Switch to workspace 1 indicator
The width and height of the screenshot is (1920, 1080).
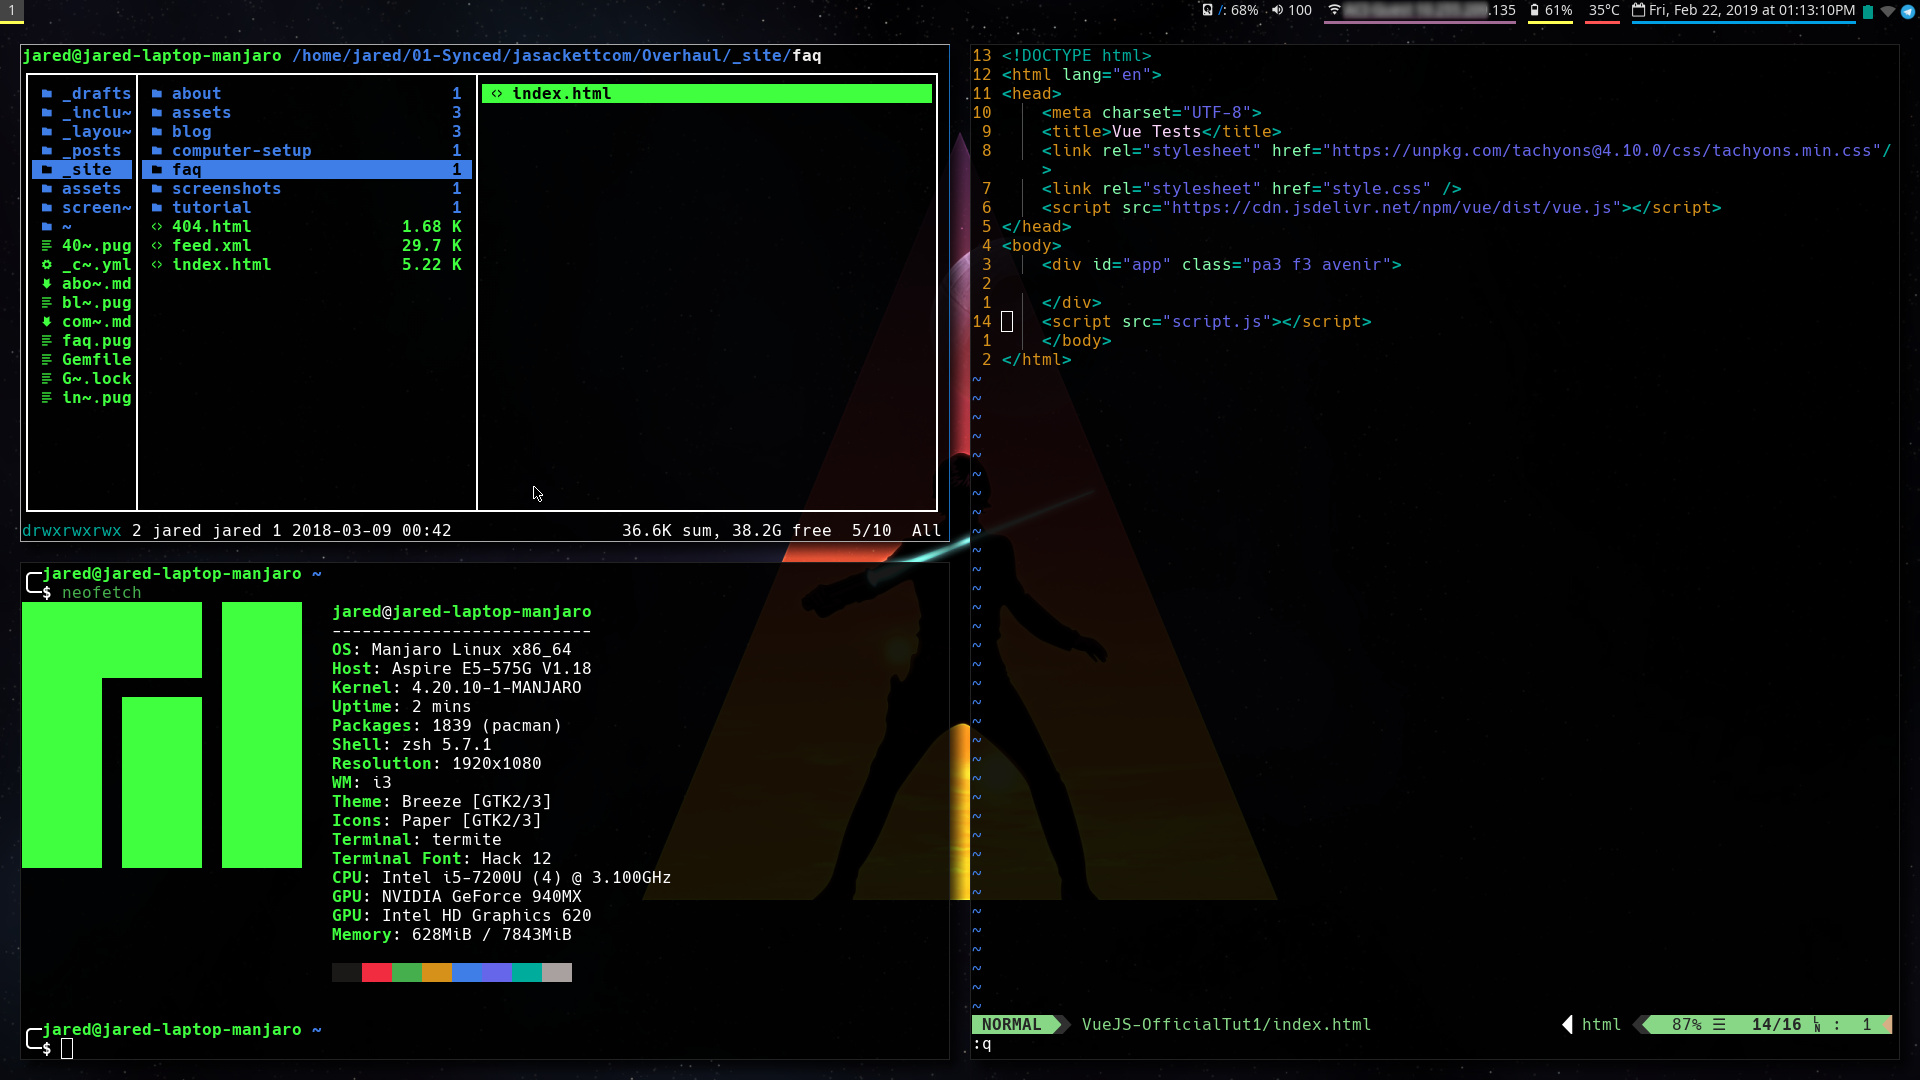point(12,10)
